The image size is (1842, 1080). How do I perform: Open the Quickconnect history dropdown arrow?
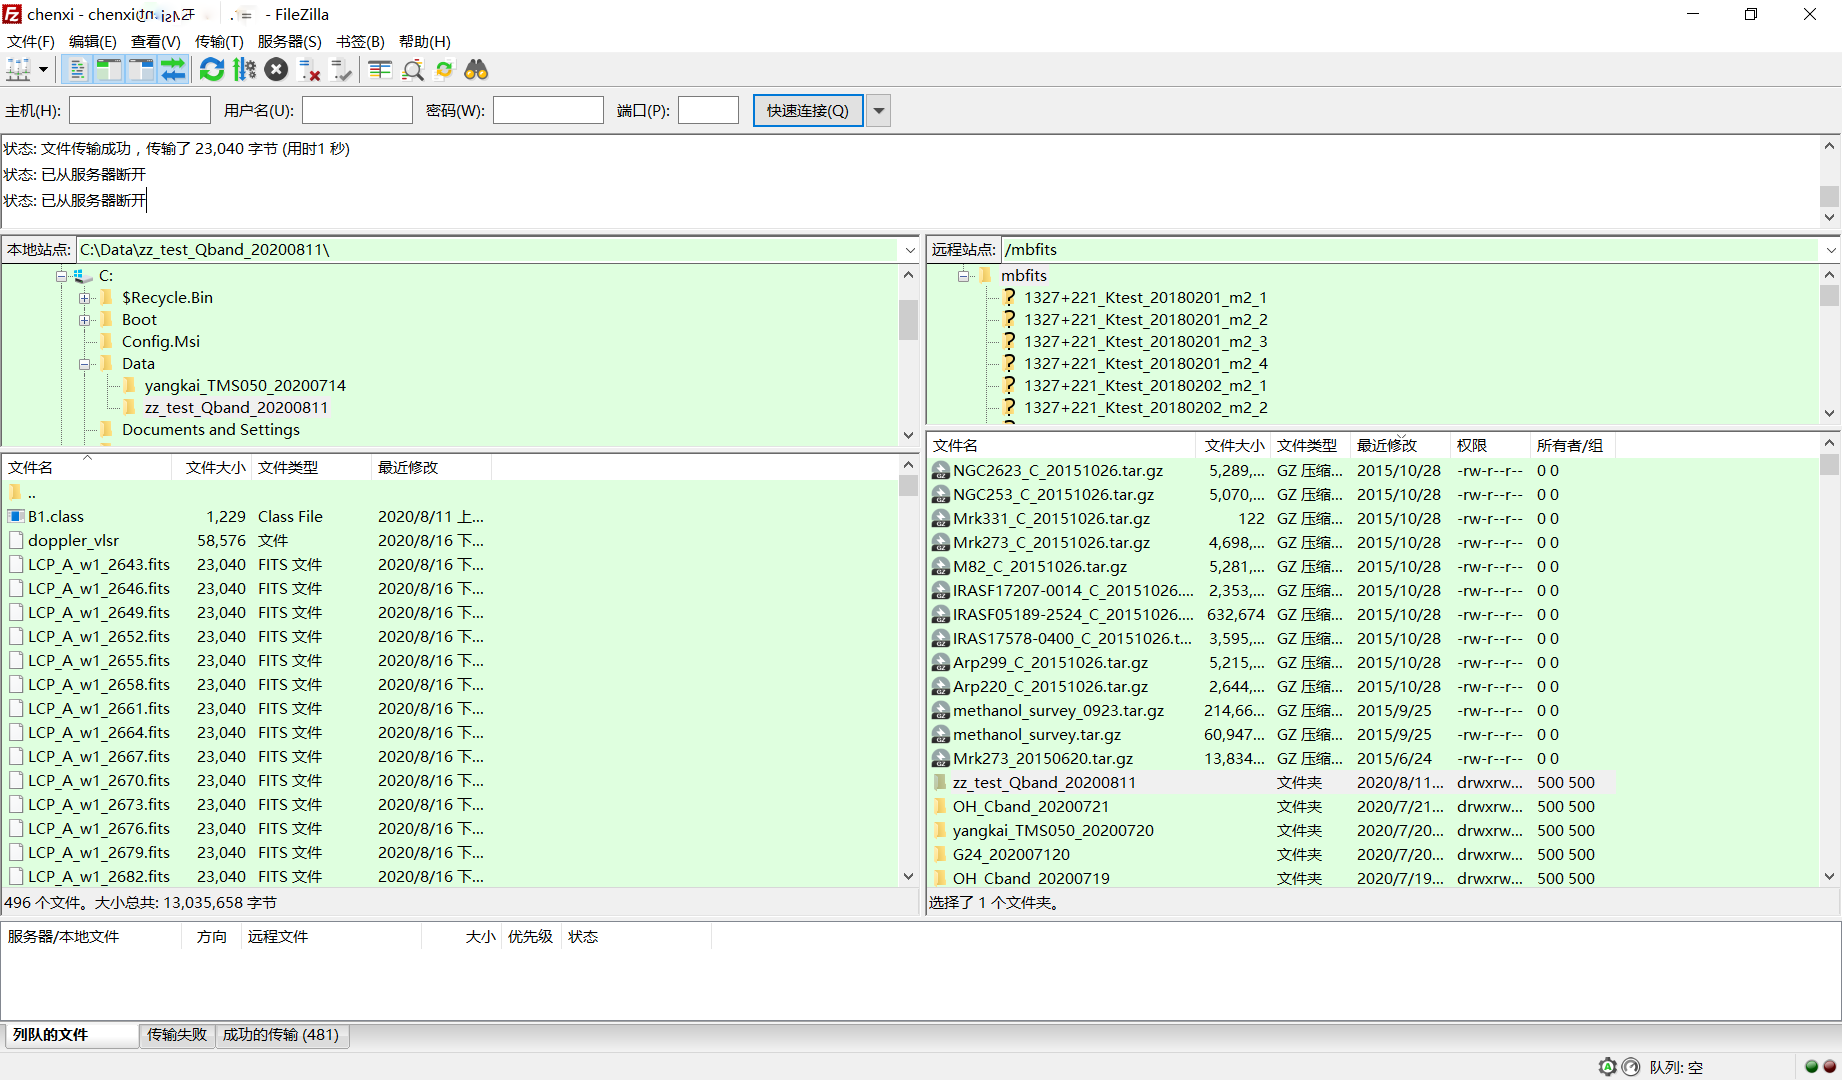[878, 111]
